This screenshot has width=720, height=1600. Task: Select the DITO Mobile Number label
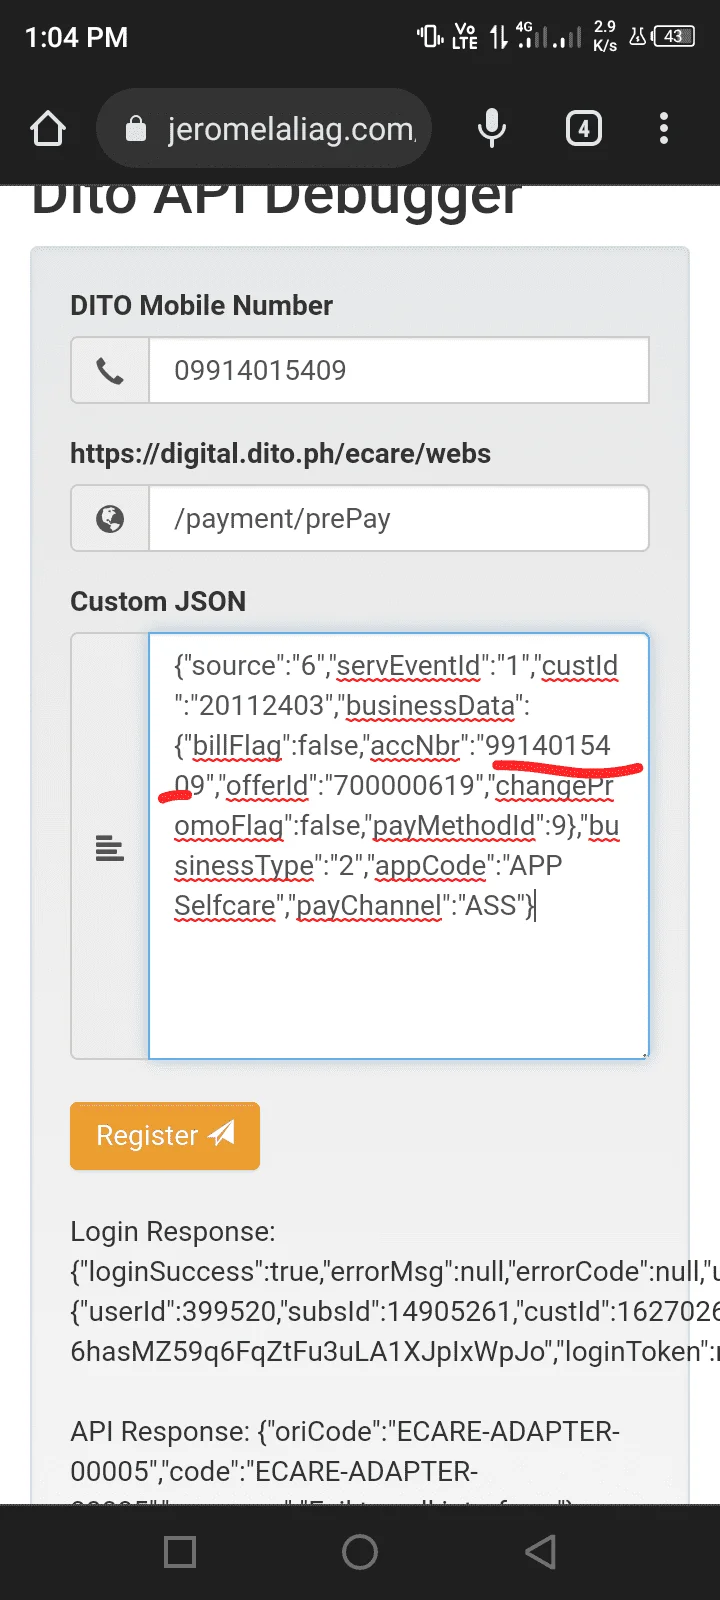coord(201,306)
